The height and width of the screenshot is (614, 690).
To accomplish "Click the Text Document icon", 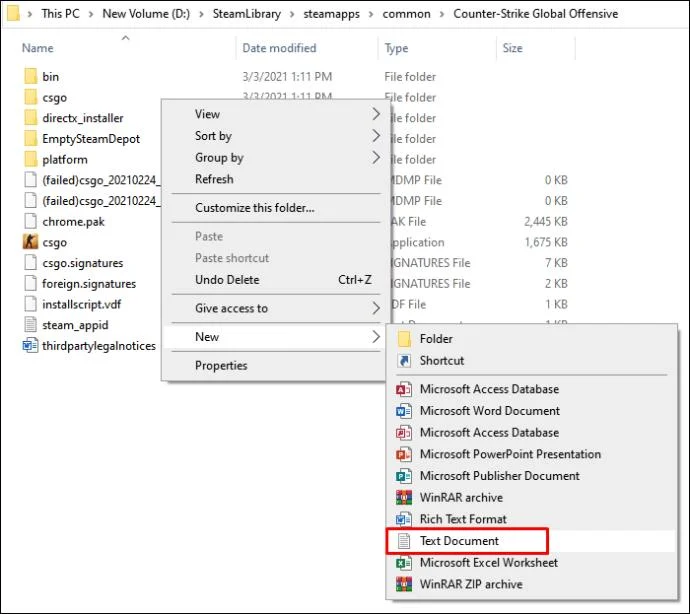I will [404, 540].
